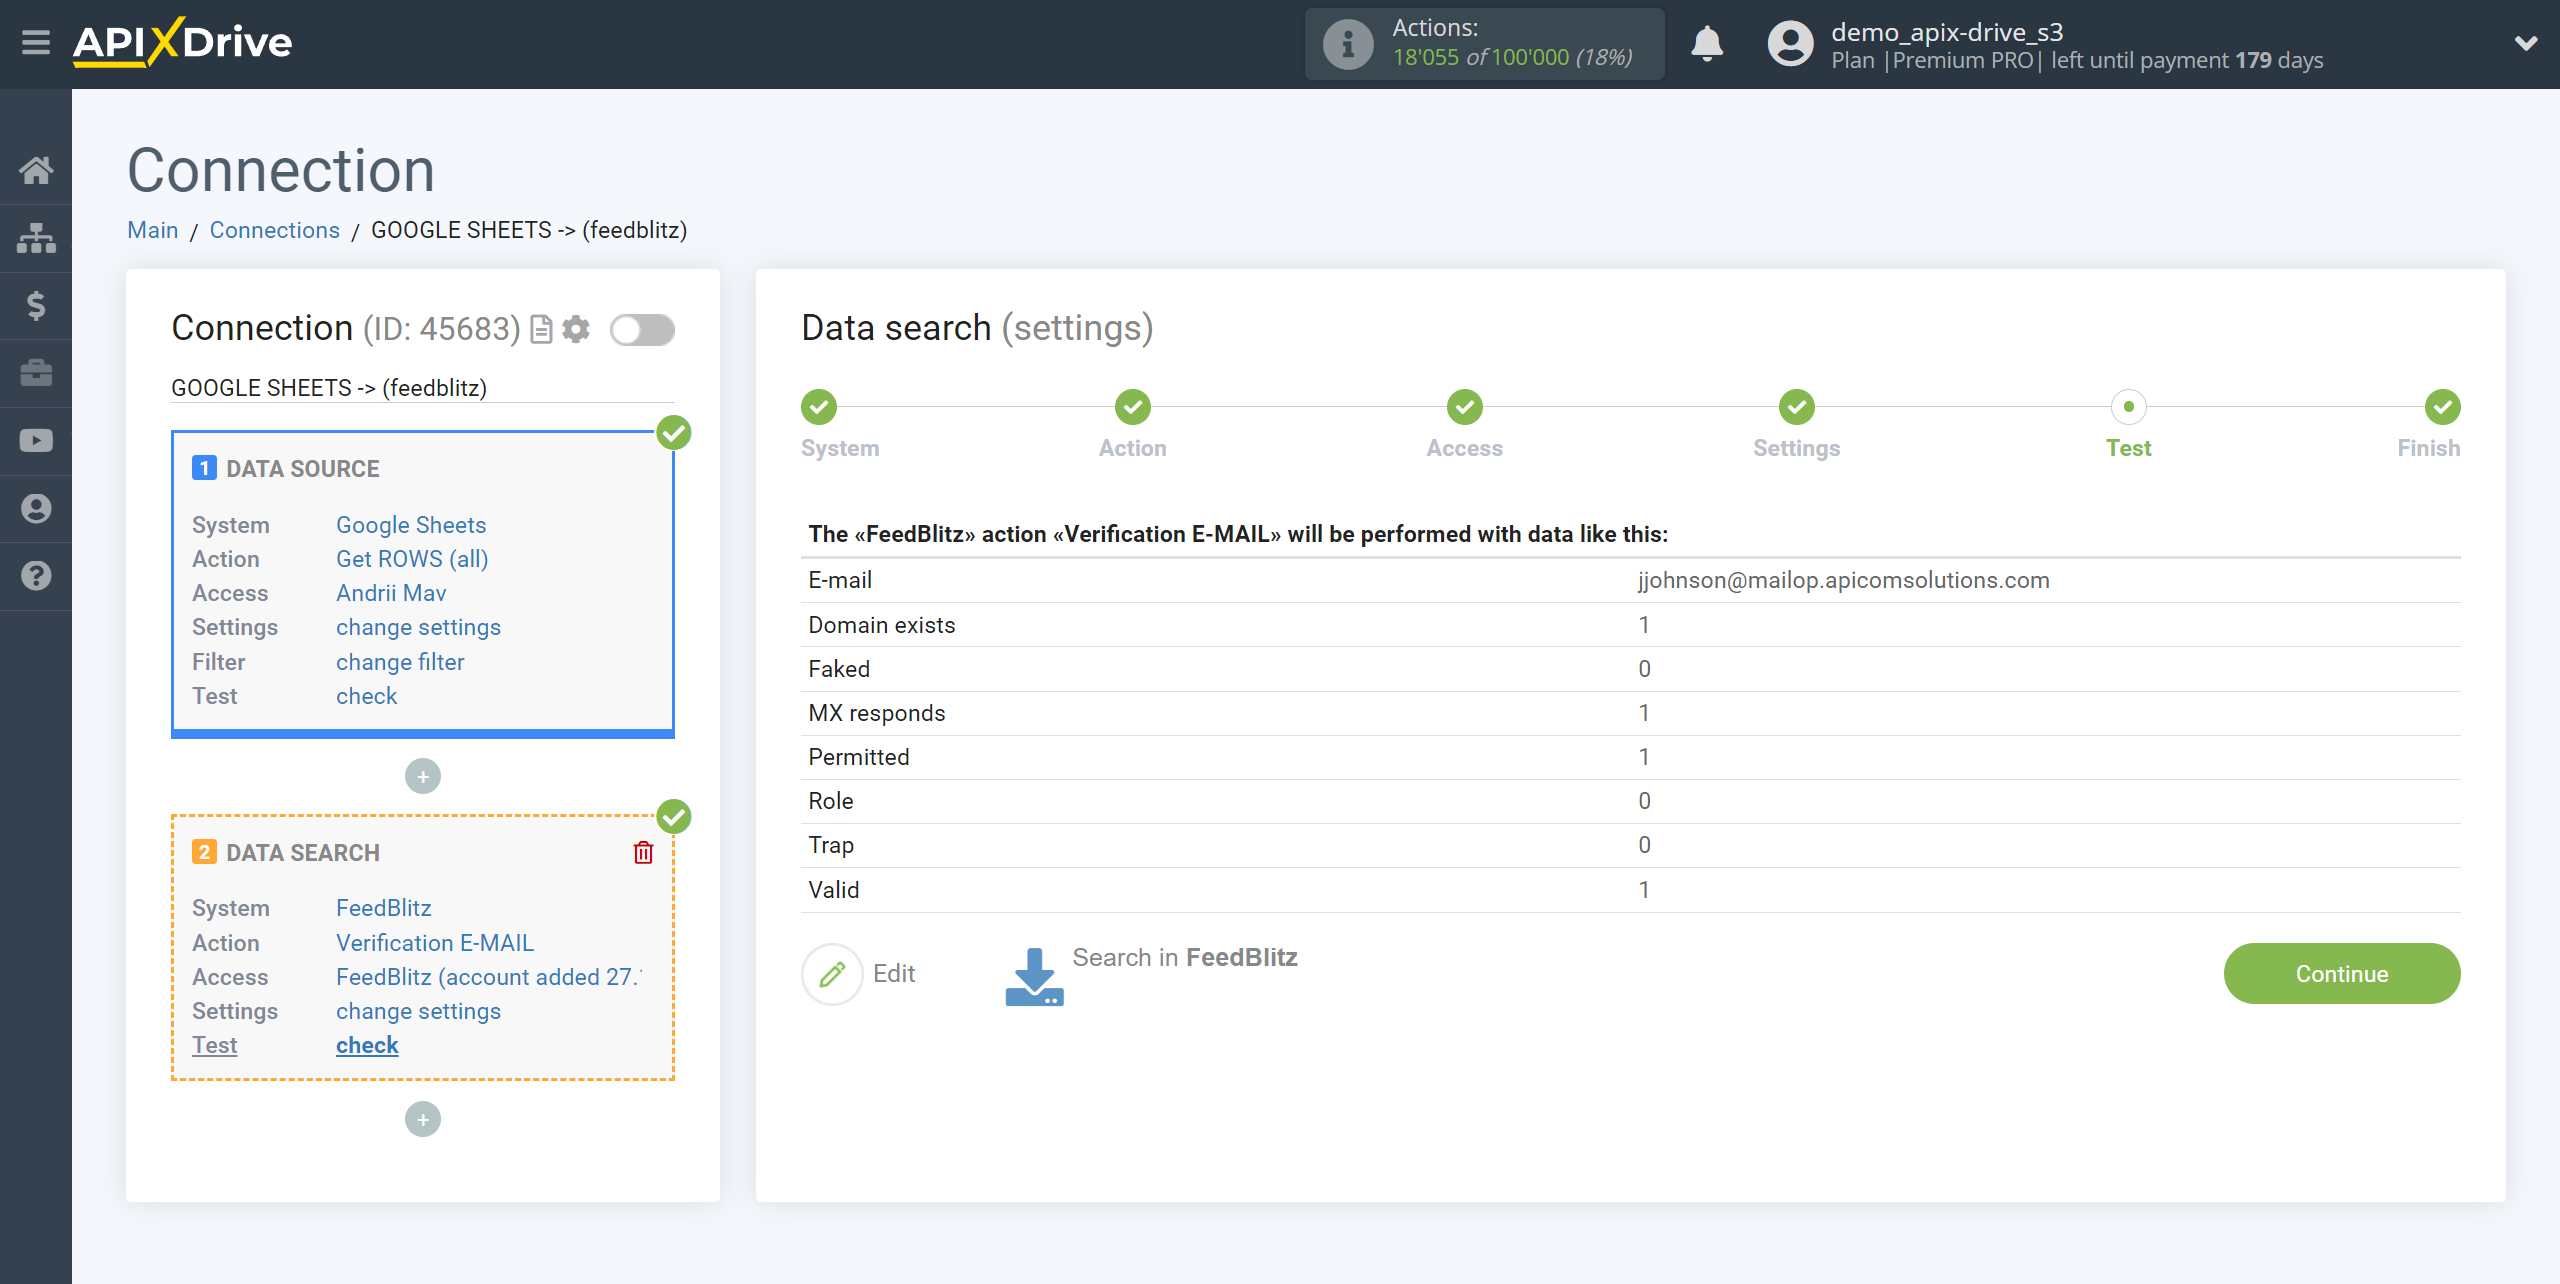Delete the Data Search block
2560x1284 pixels.
[643, 852]
